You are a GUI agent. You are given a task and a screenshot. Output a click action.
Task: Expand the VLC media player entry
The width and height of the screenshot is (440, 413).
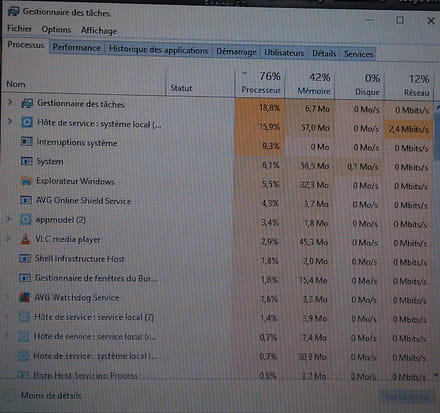(x=8, y=238)
